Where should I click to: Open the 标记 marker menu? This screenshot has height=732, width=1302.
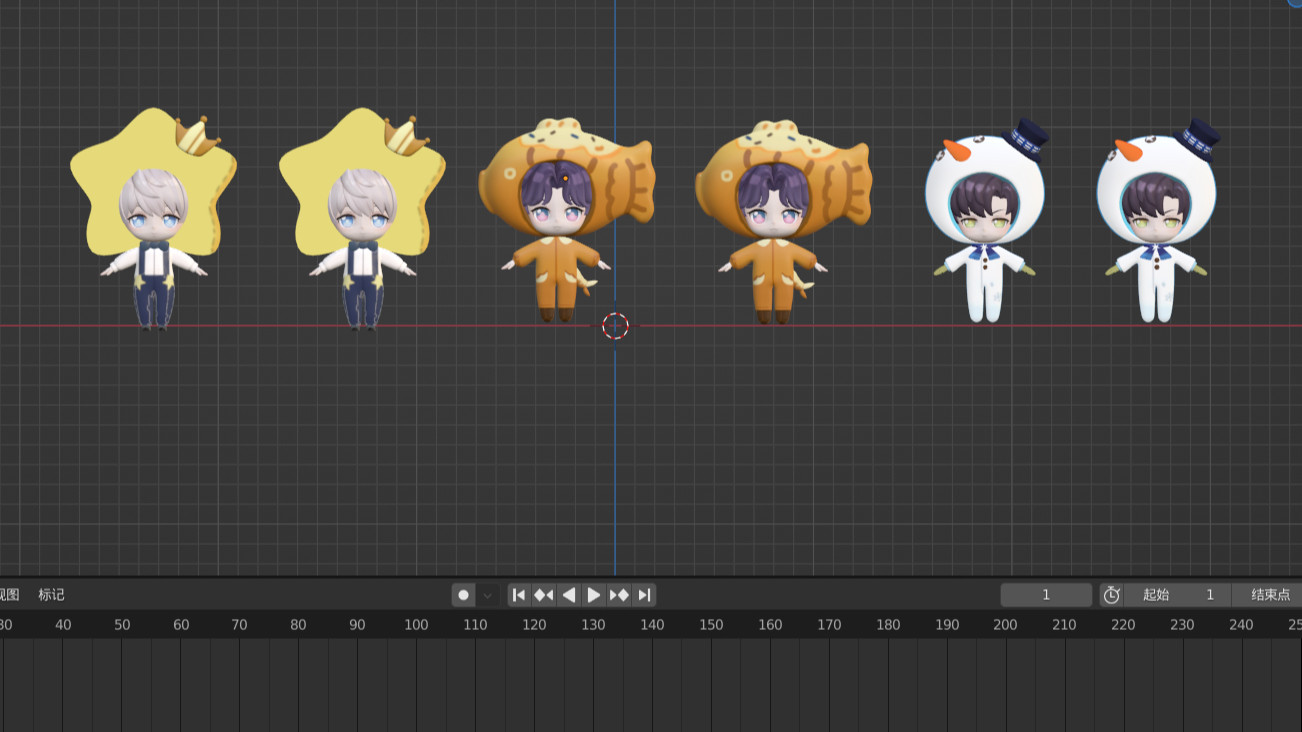[x=52, y=595]
